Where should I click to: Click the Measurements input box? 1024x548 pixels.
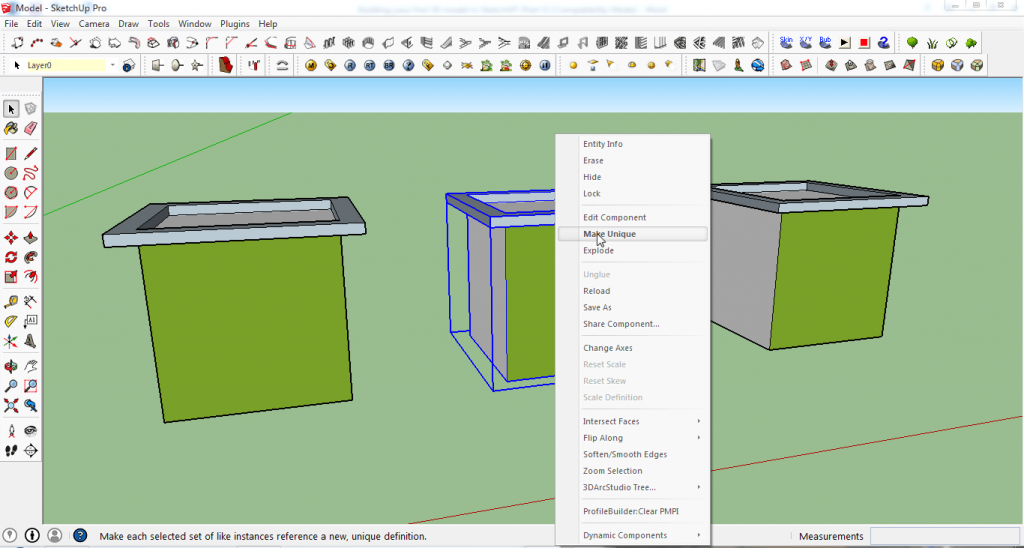(x=946, y=536)
